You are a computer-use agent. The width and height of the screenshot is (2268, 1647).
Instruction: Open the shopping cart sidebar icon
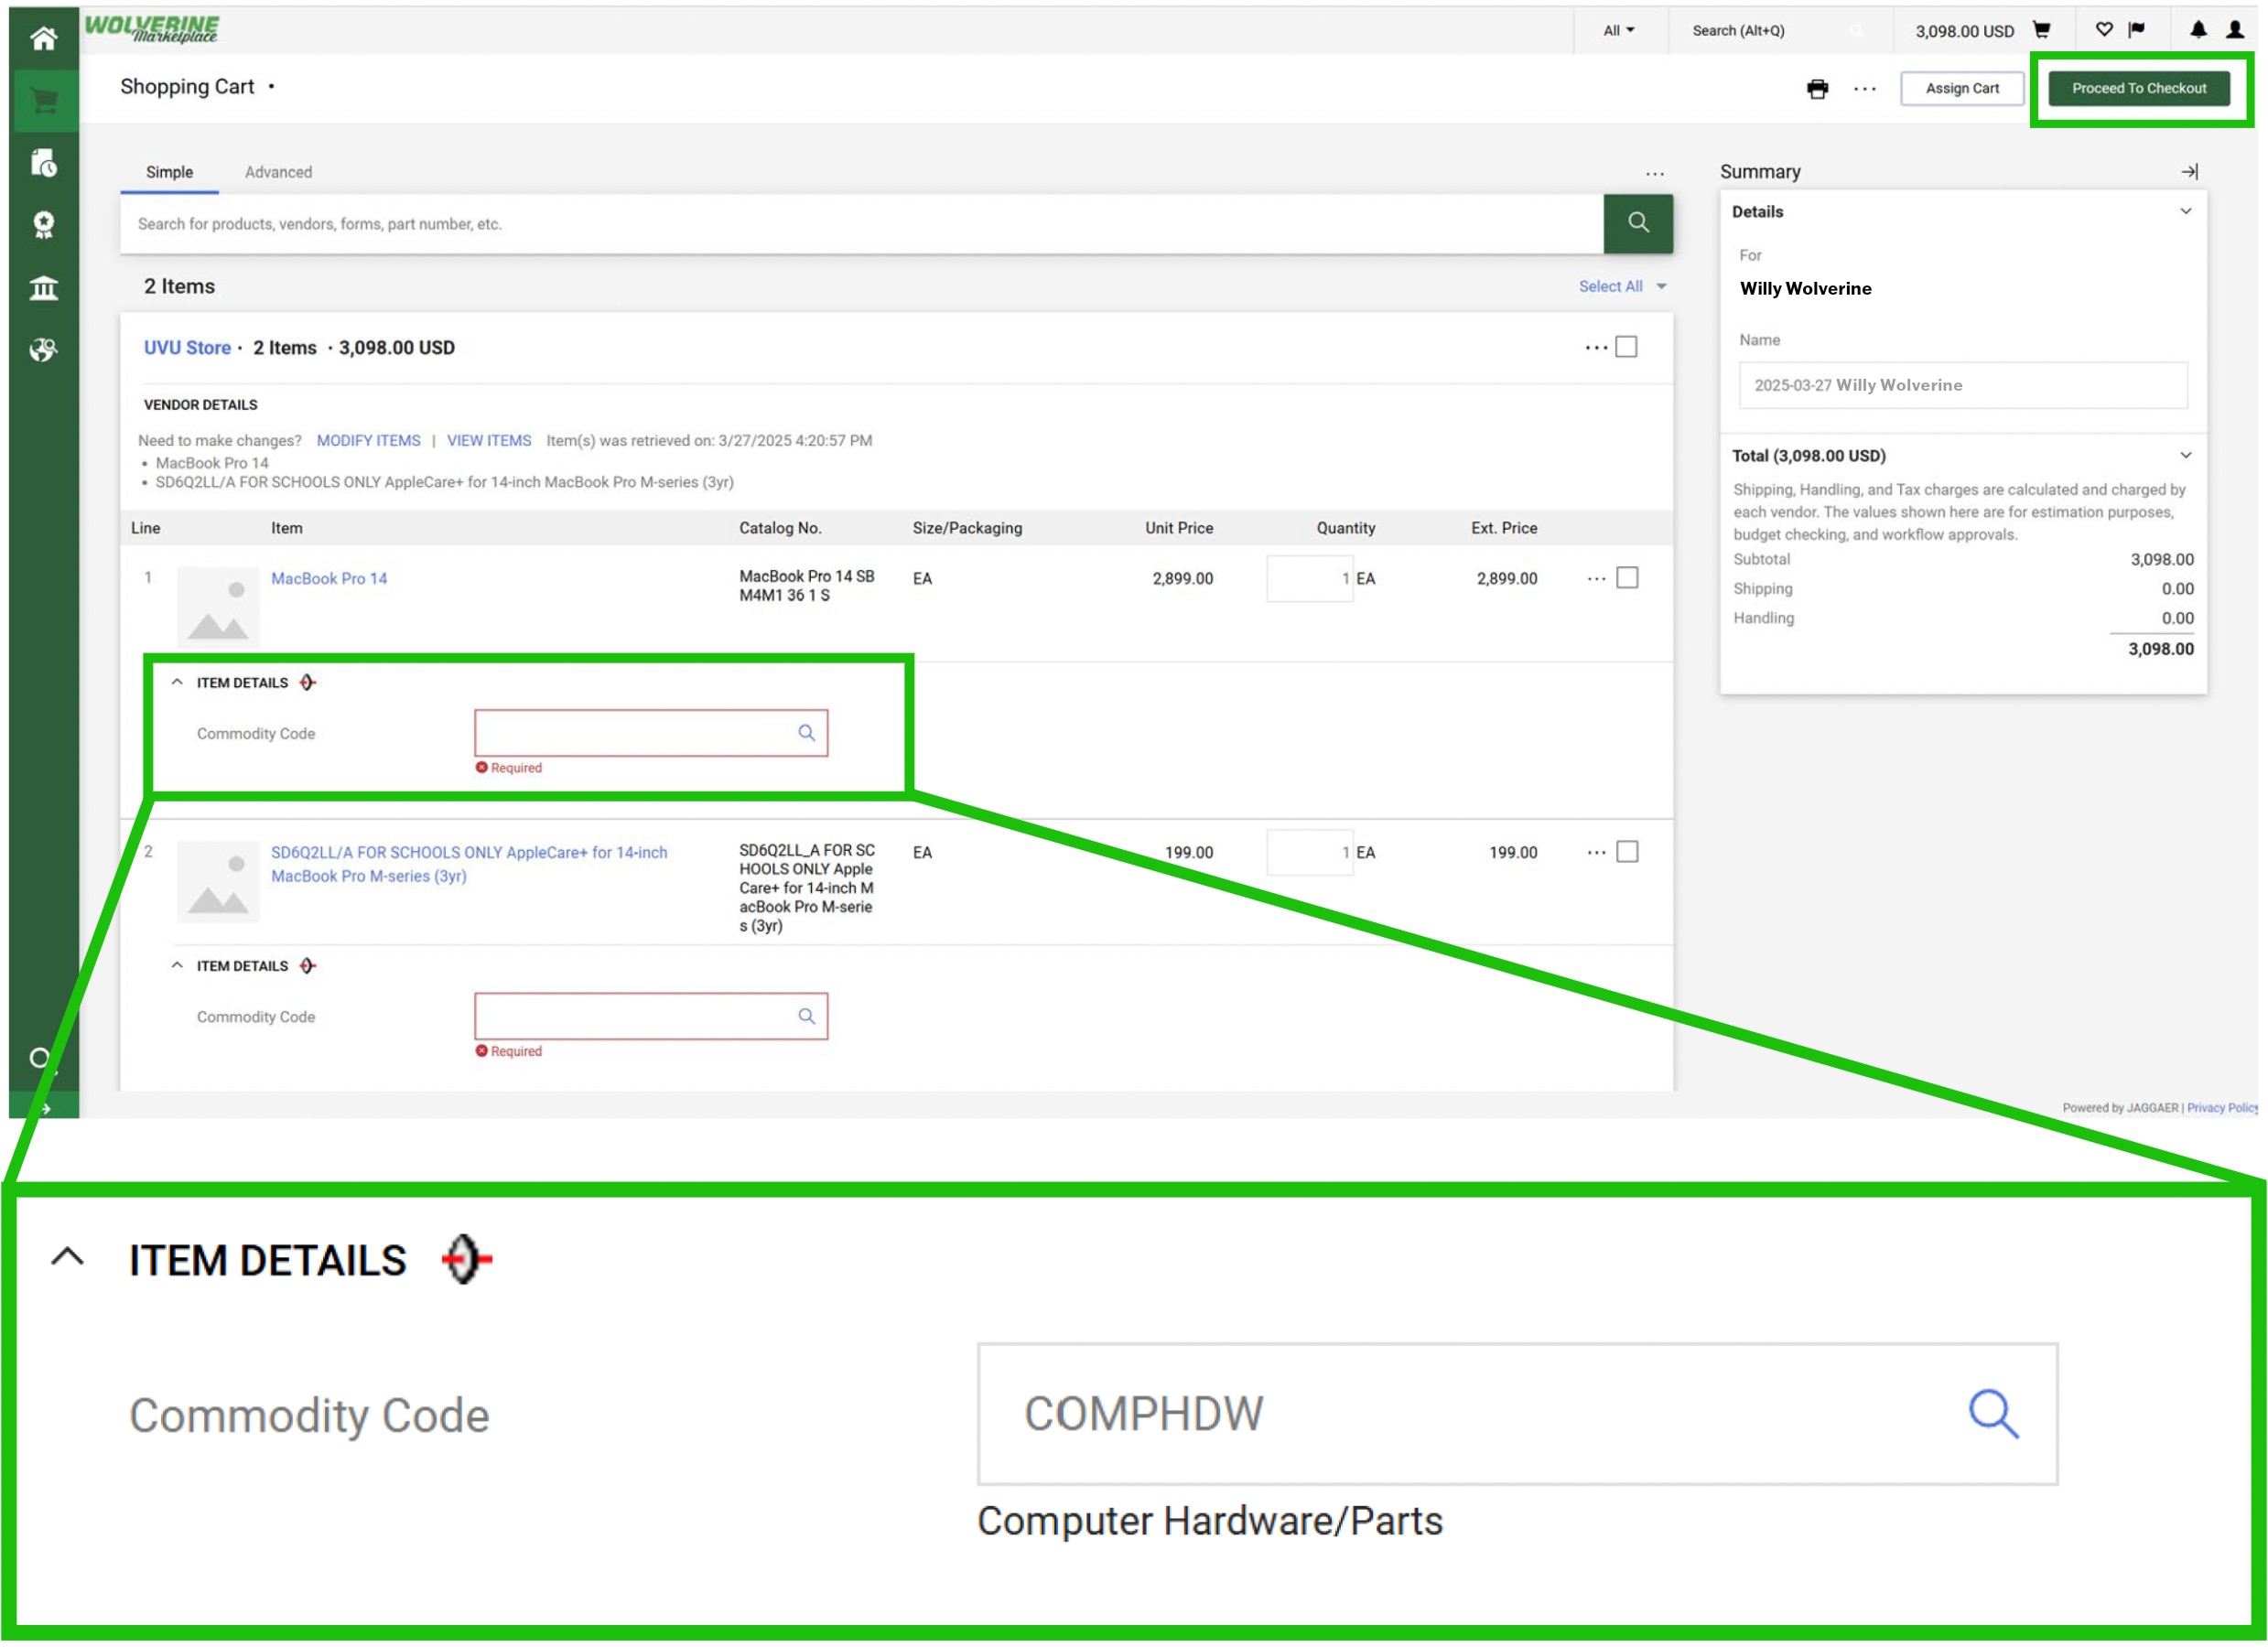click(x=43, y=100)
